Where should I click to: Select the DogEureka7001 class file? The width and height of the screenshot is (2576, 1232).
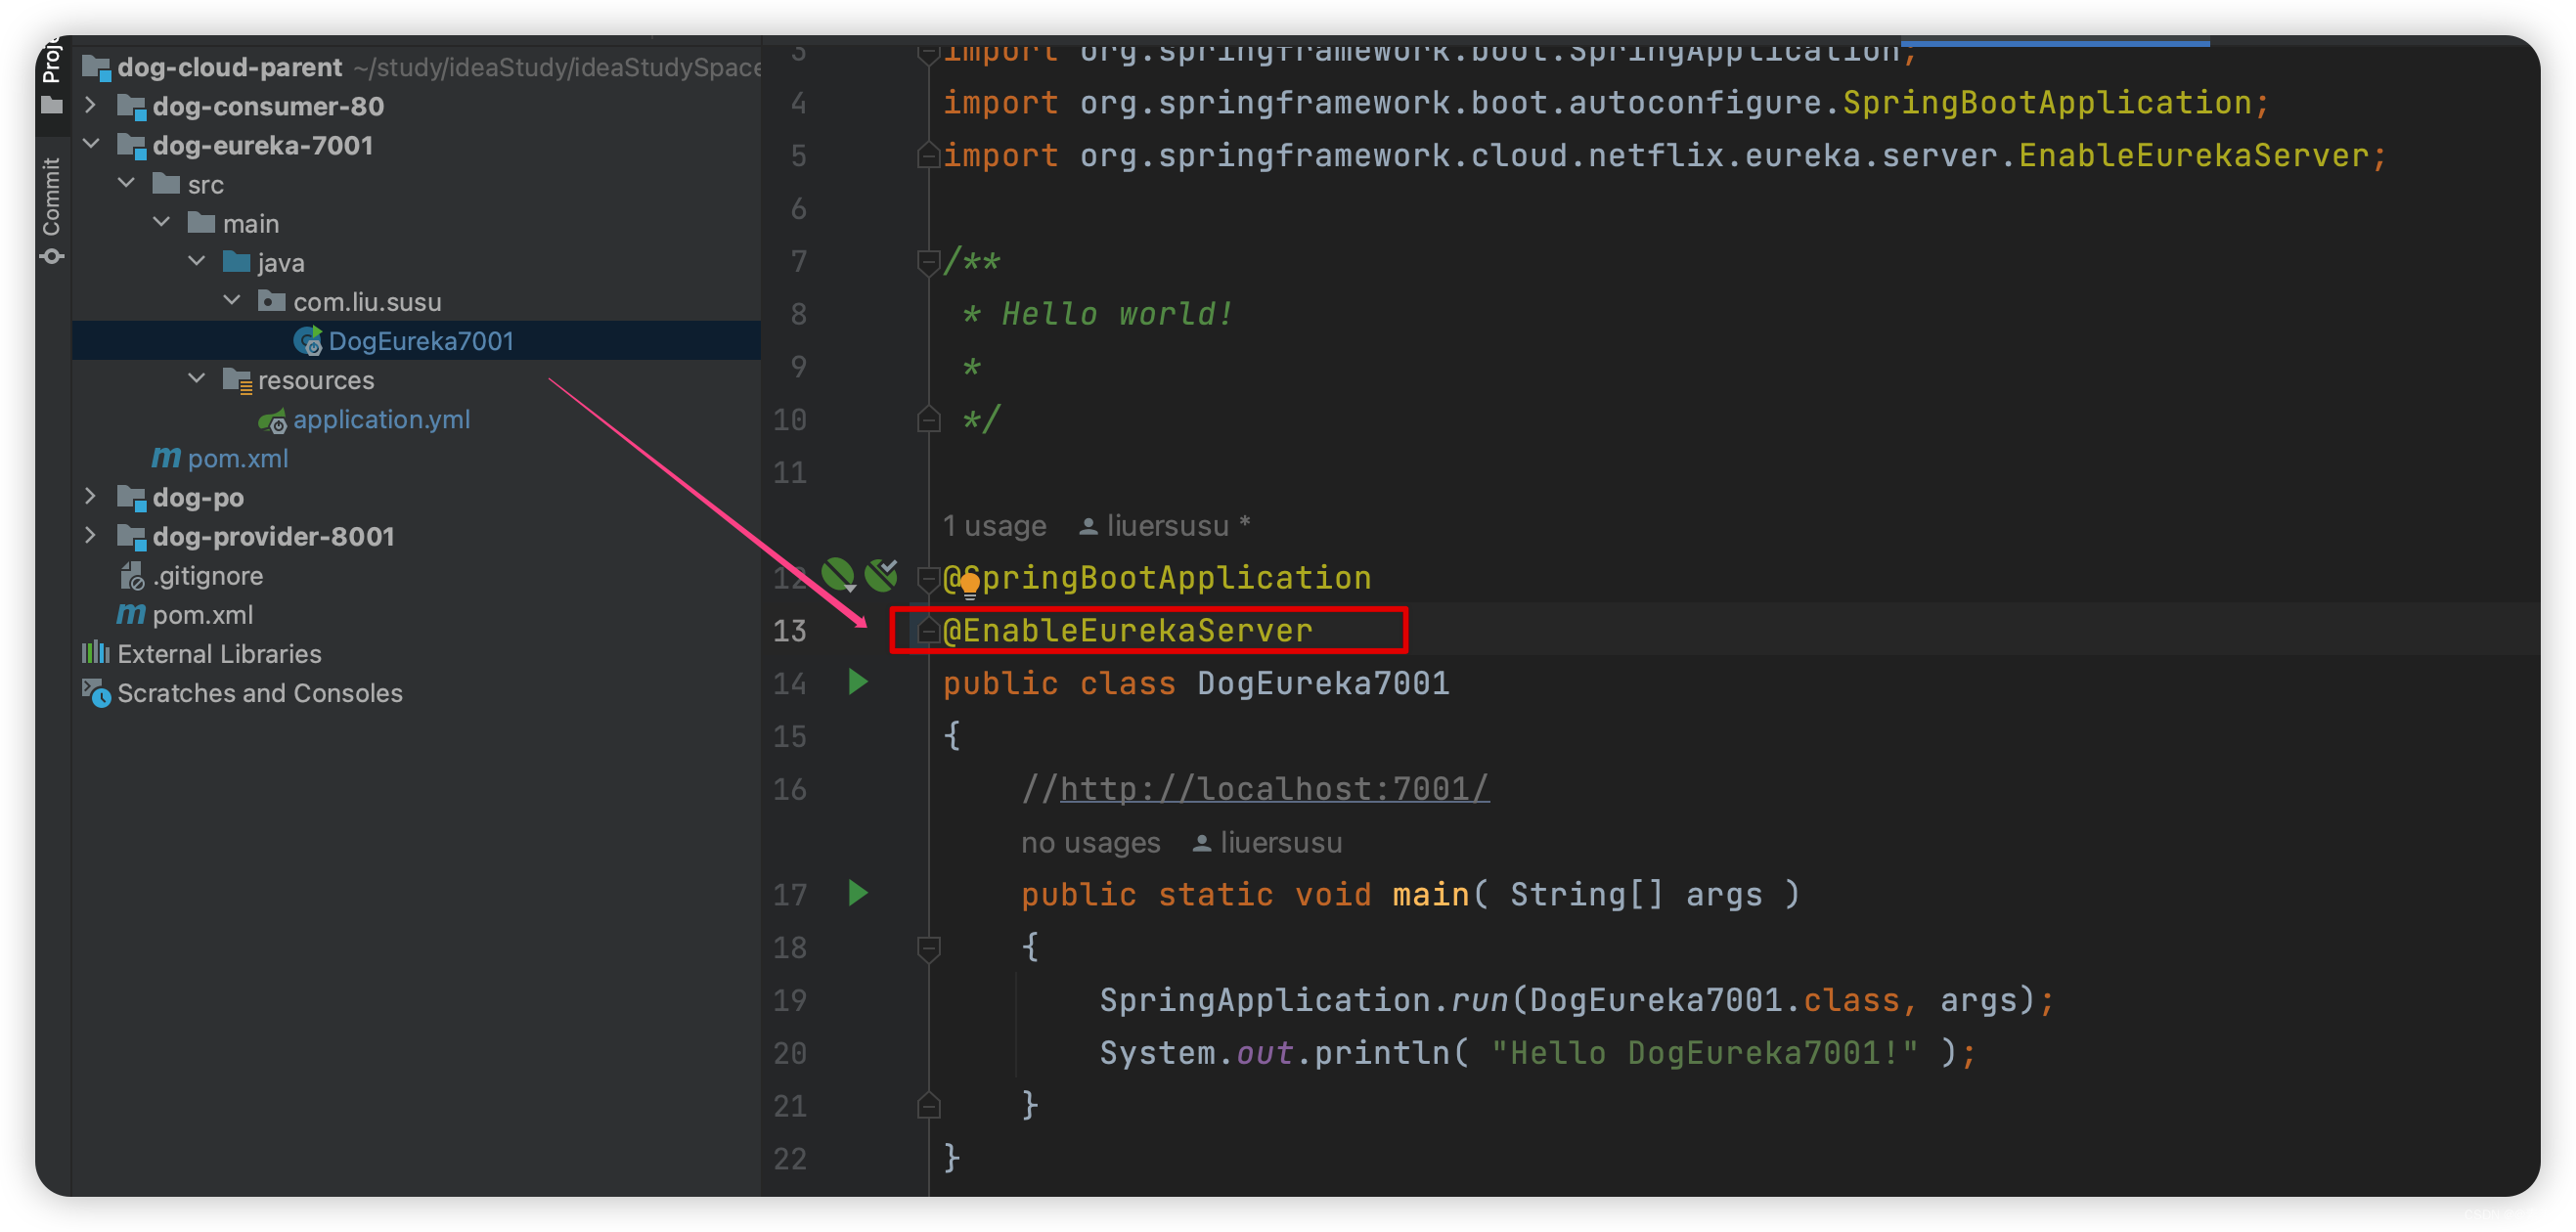[x=420, y=341]
